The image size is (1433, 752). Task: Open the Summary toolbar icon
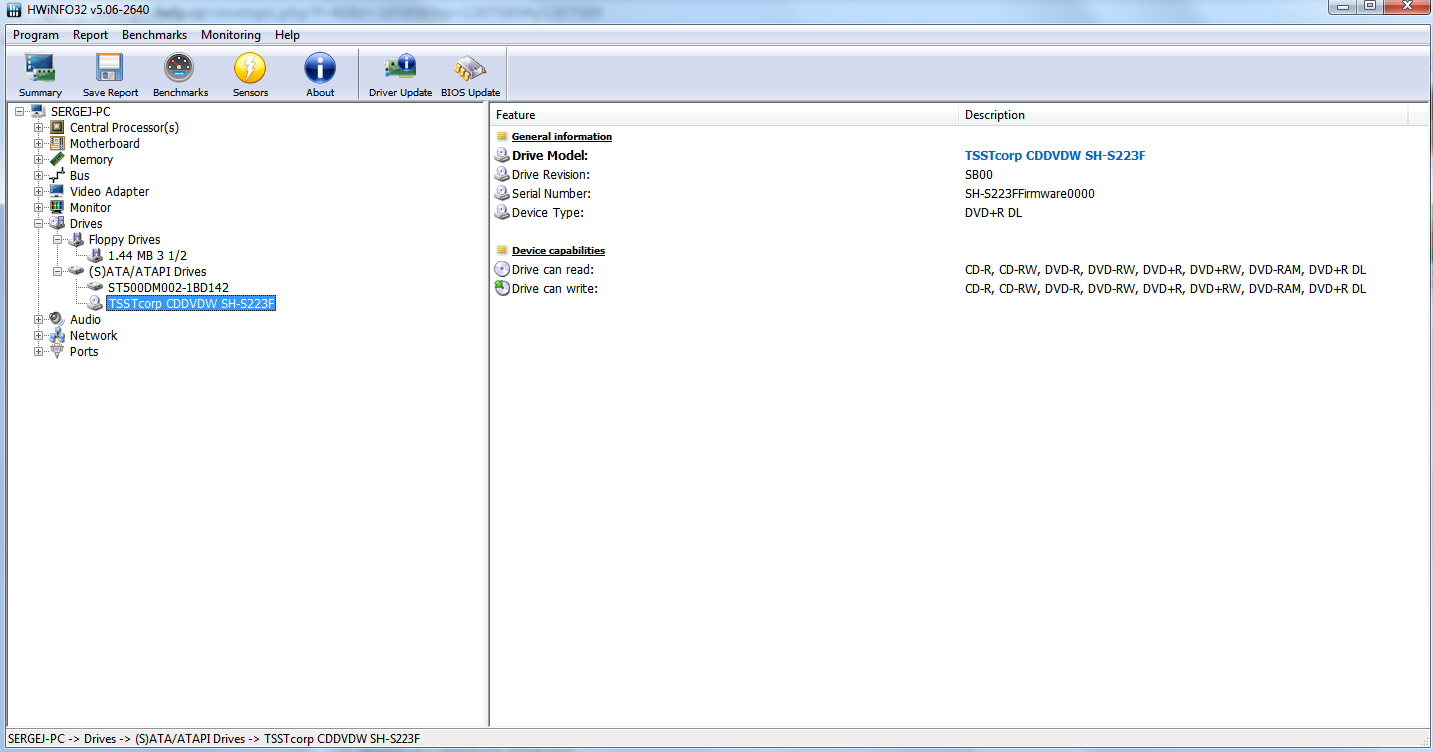pos(40,68)
